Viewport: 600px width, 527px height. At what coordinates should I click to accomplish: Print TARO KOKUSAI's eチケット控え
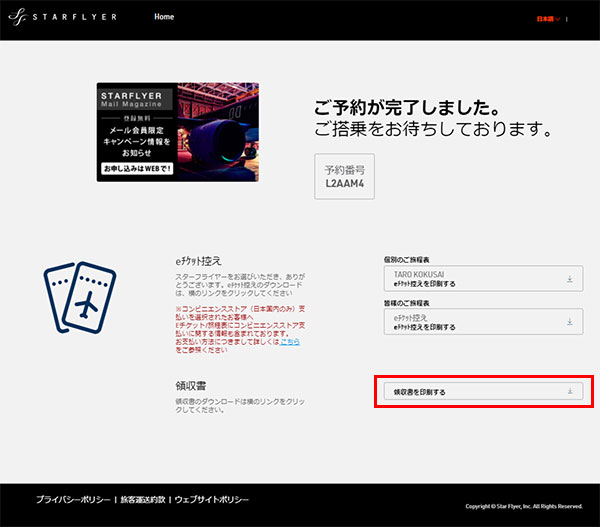(470, 279)
